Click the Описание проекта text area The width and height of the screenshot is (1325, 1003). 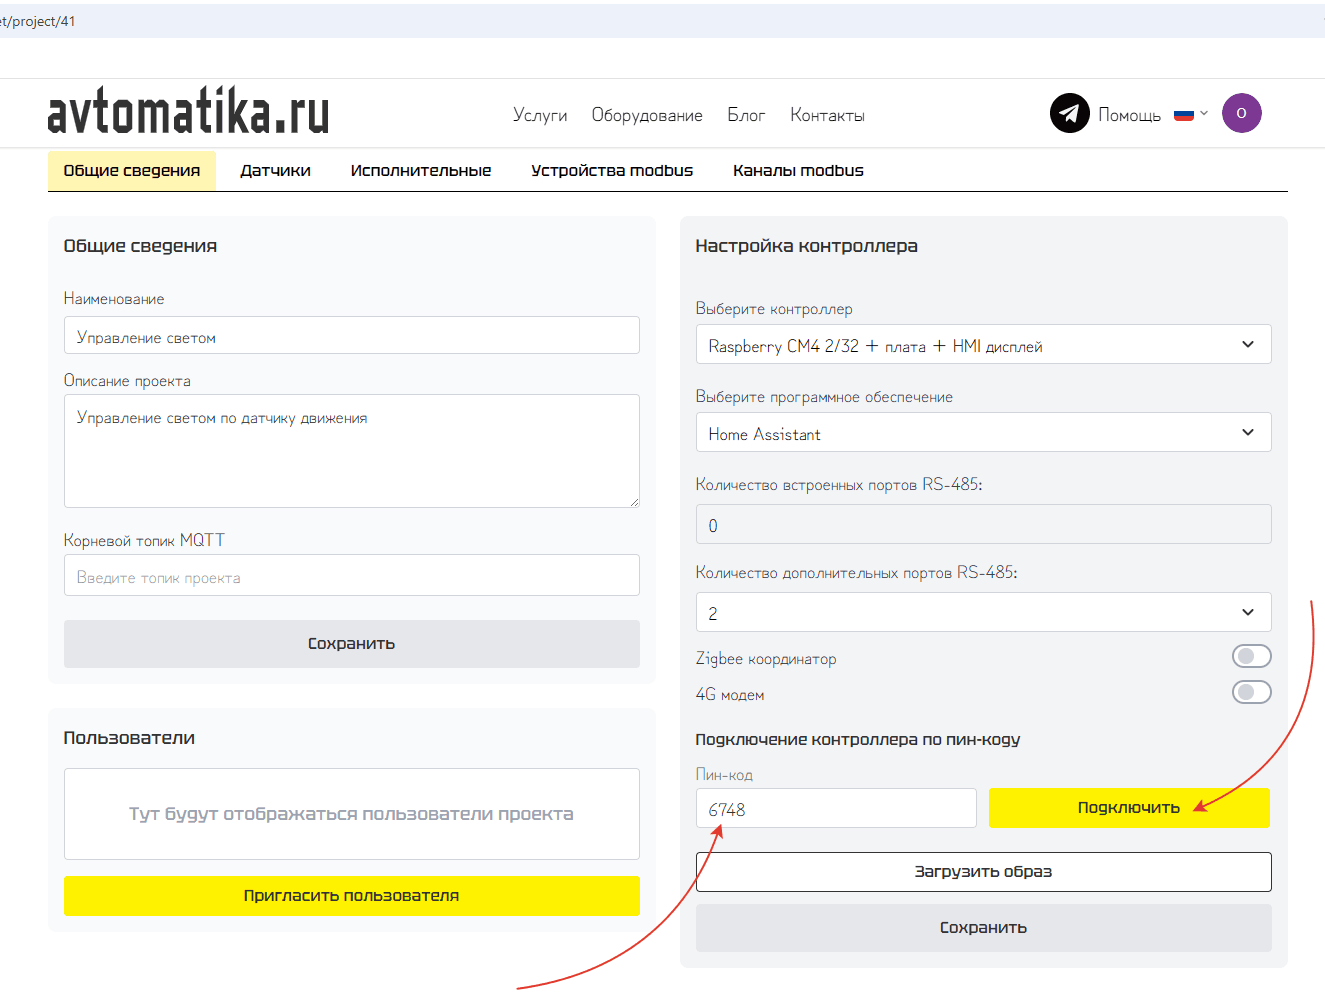coord(351,451)
